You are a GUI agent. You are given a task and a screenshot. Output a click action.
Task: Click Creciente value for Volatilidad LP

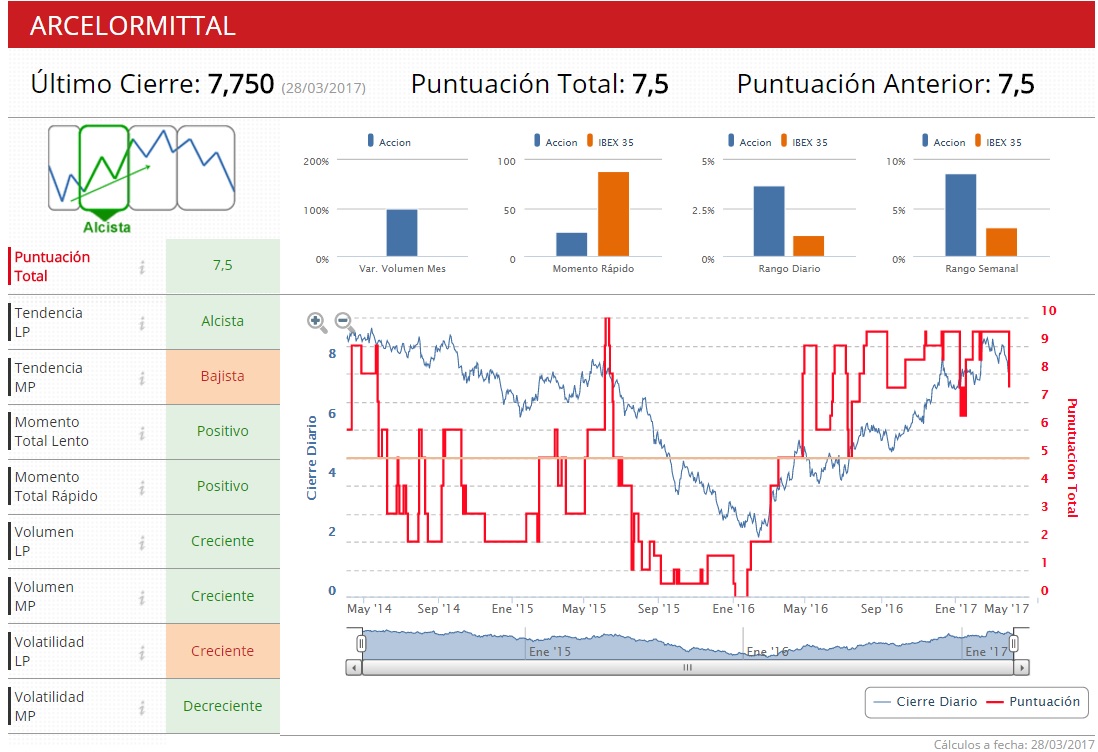223,651
